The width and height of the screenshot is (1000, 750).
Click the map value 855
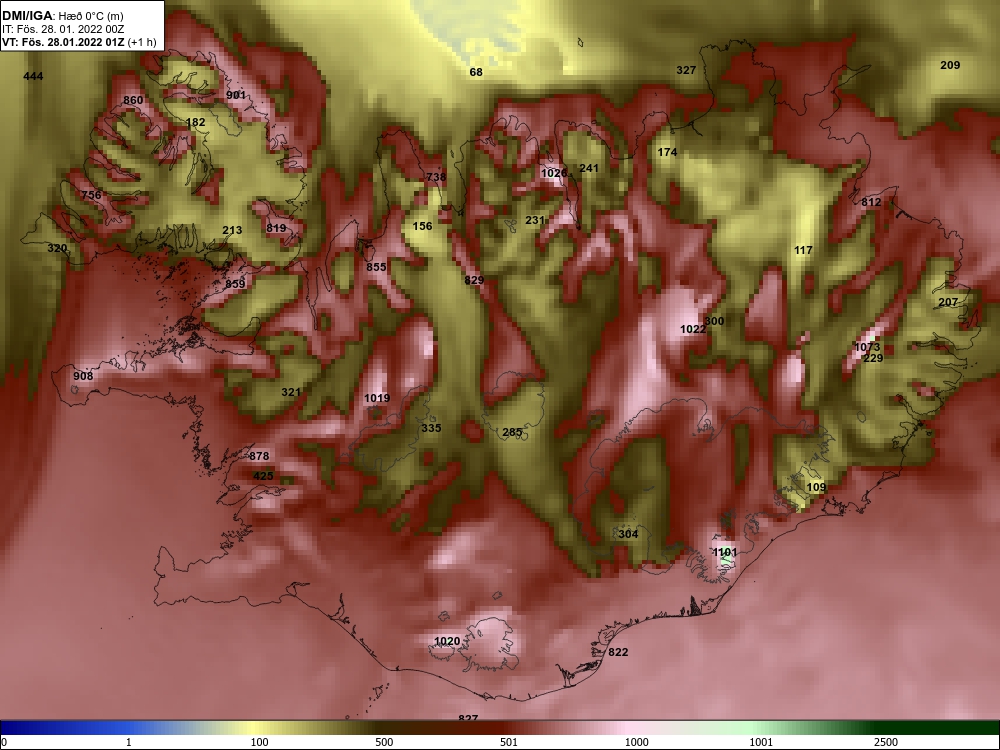[376, 267]
